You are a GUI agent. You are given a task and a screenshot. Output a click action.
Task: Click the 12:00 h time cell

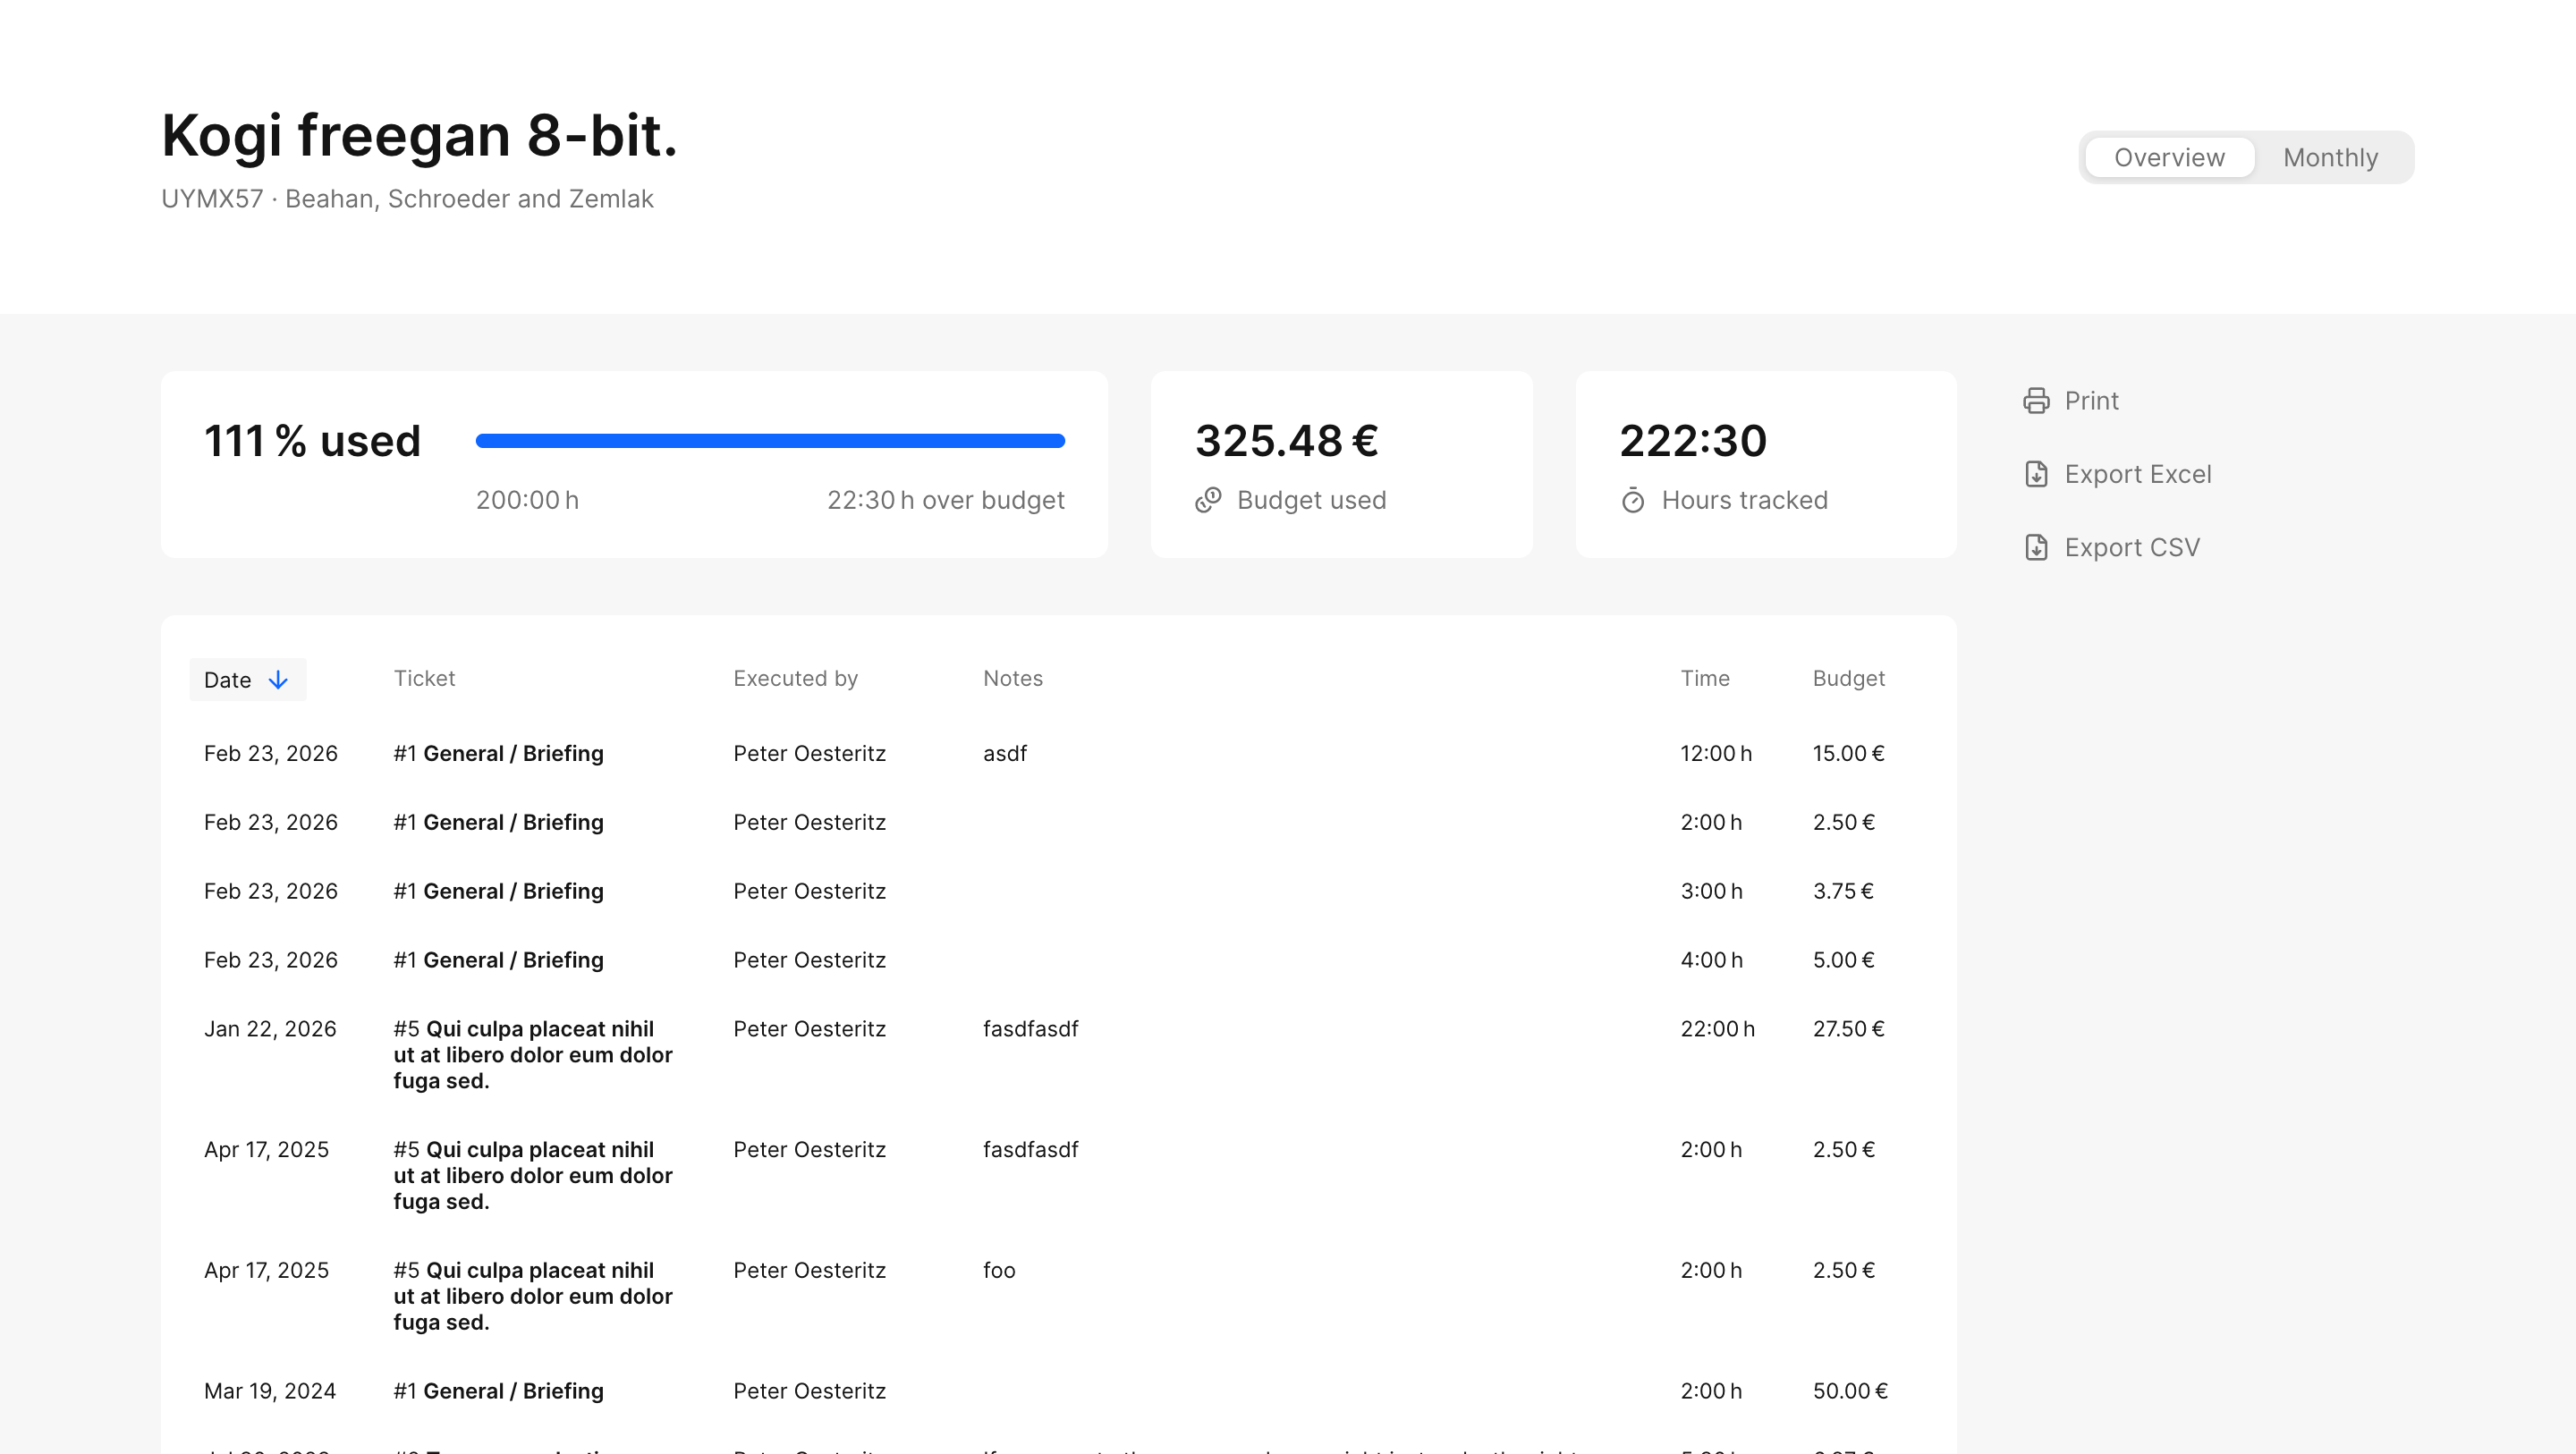pos(1716,754)
